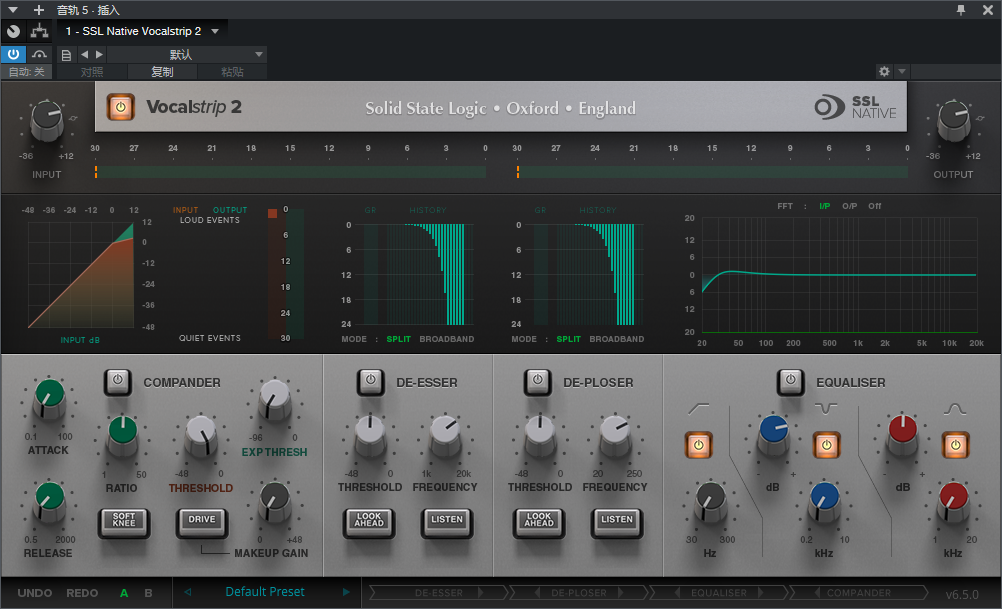Screen dimensions: 1002x609
Task: Enable the Drive button
Action: click(202, 521)
